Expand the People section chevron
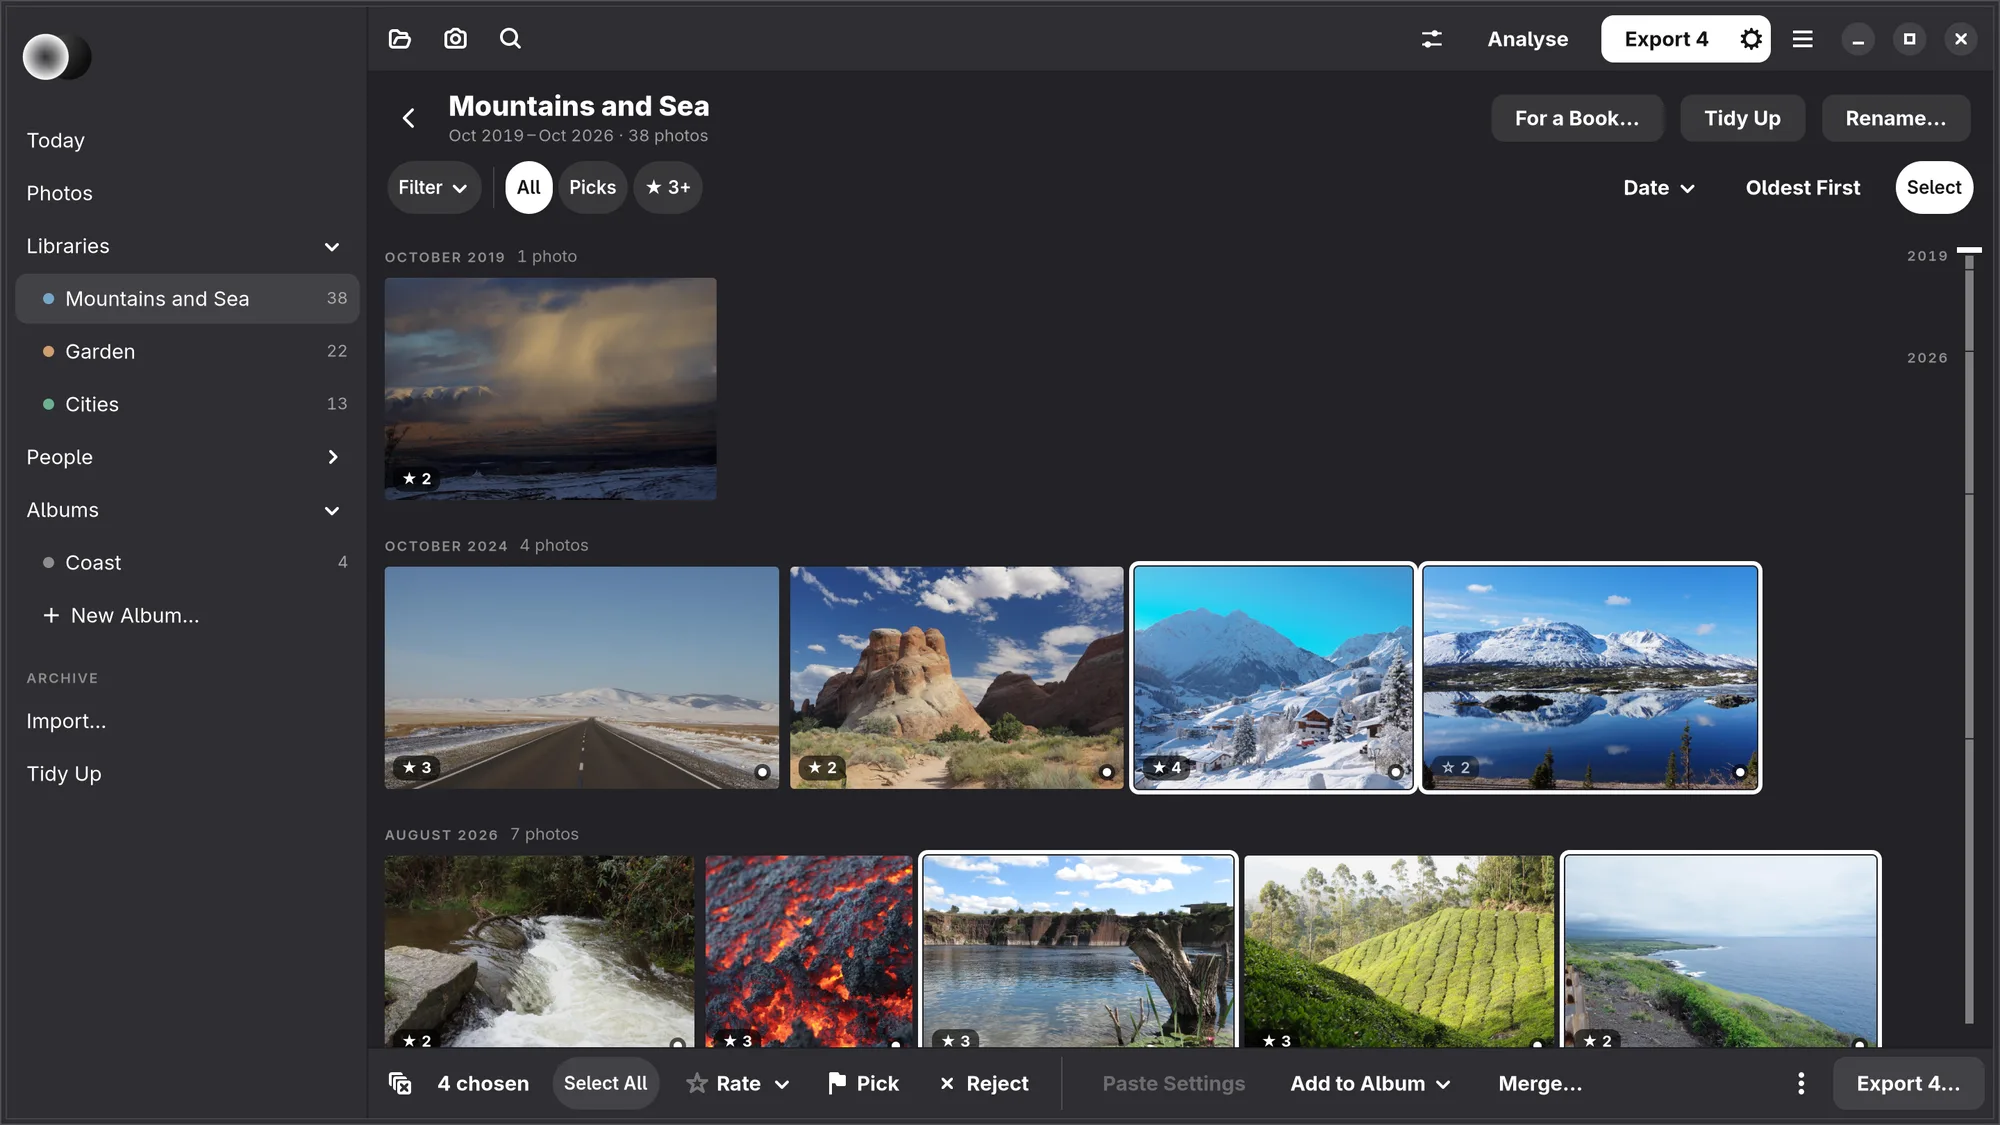 332,457
